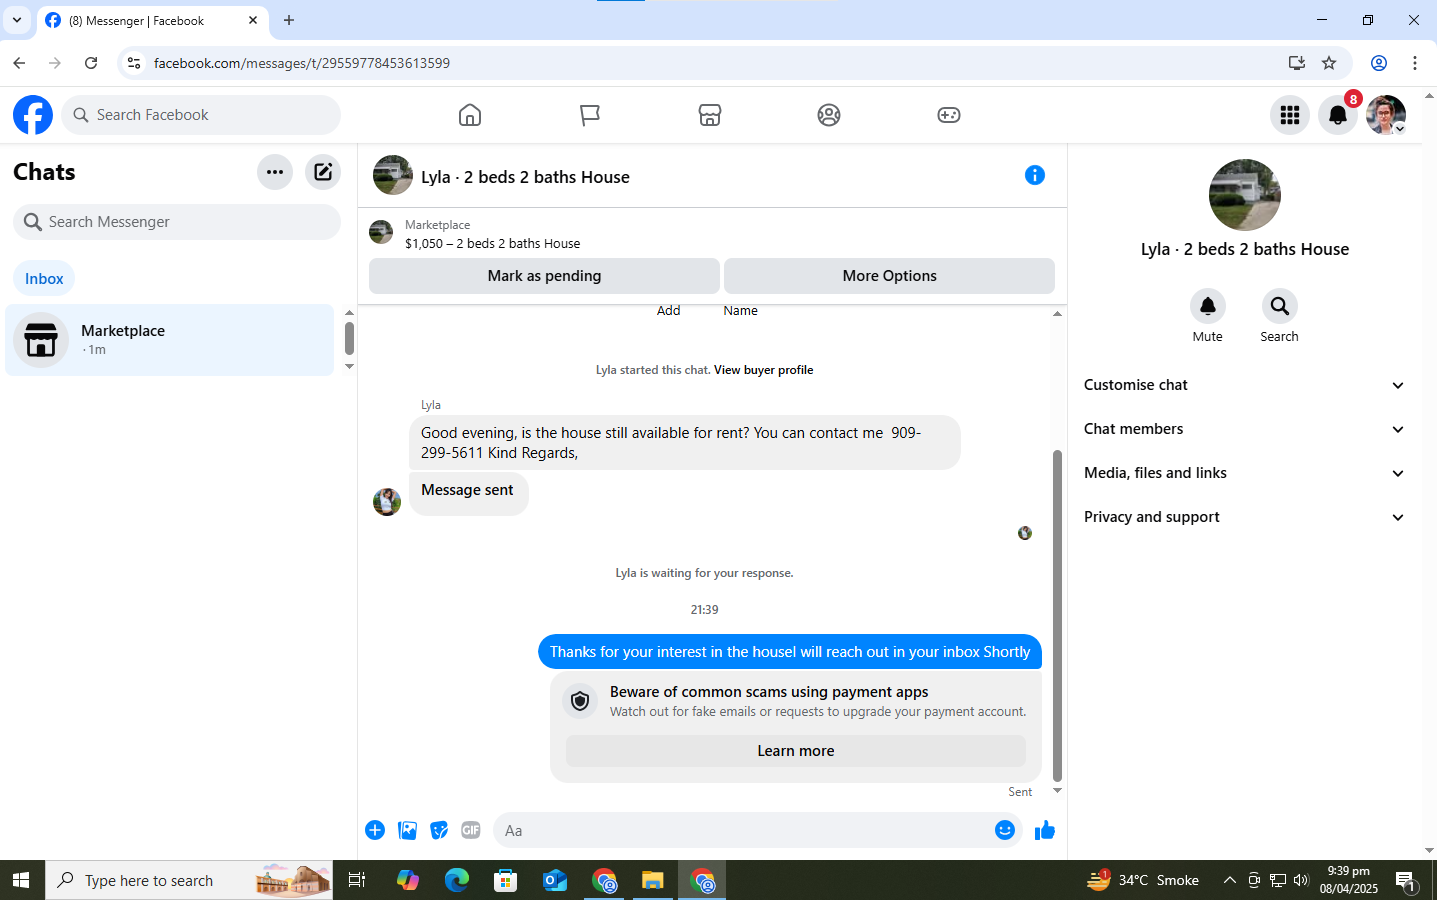The width and height of the screenshot is (1437, 900).
Task: Click More Options button
Action: [x=889, y=276]
